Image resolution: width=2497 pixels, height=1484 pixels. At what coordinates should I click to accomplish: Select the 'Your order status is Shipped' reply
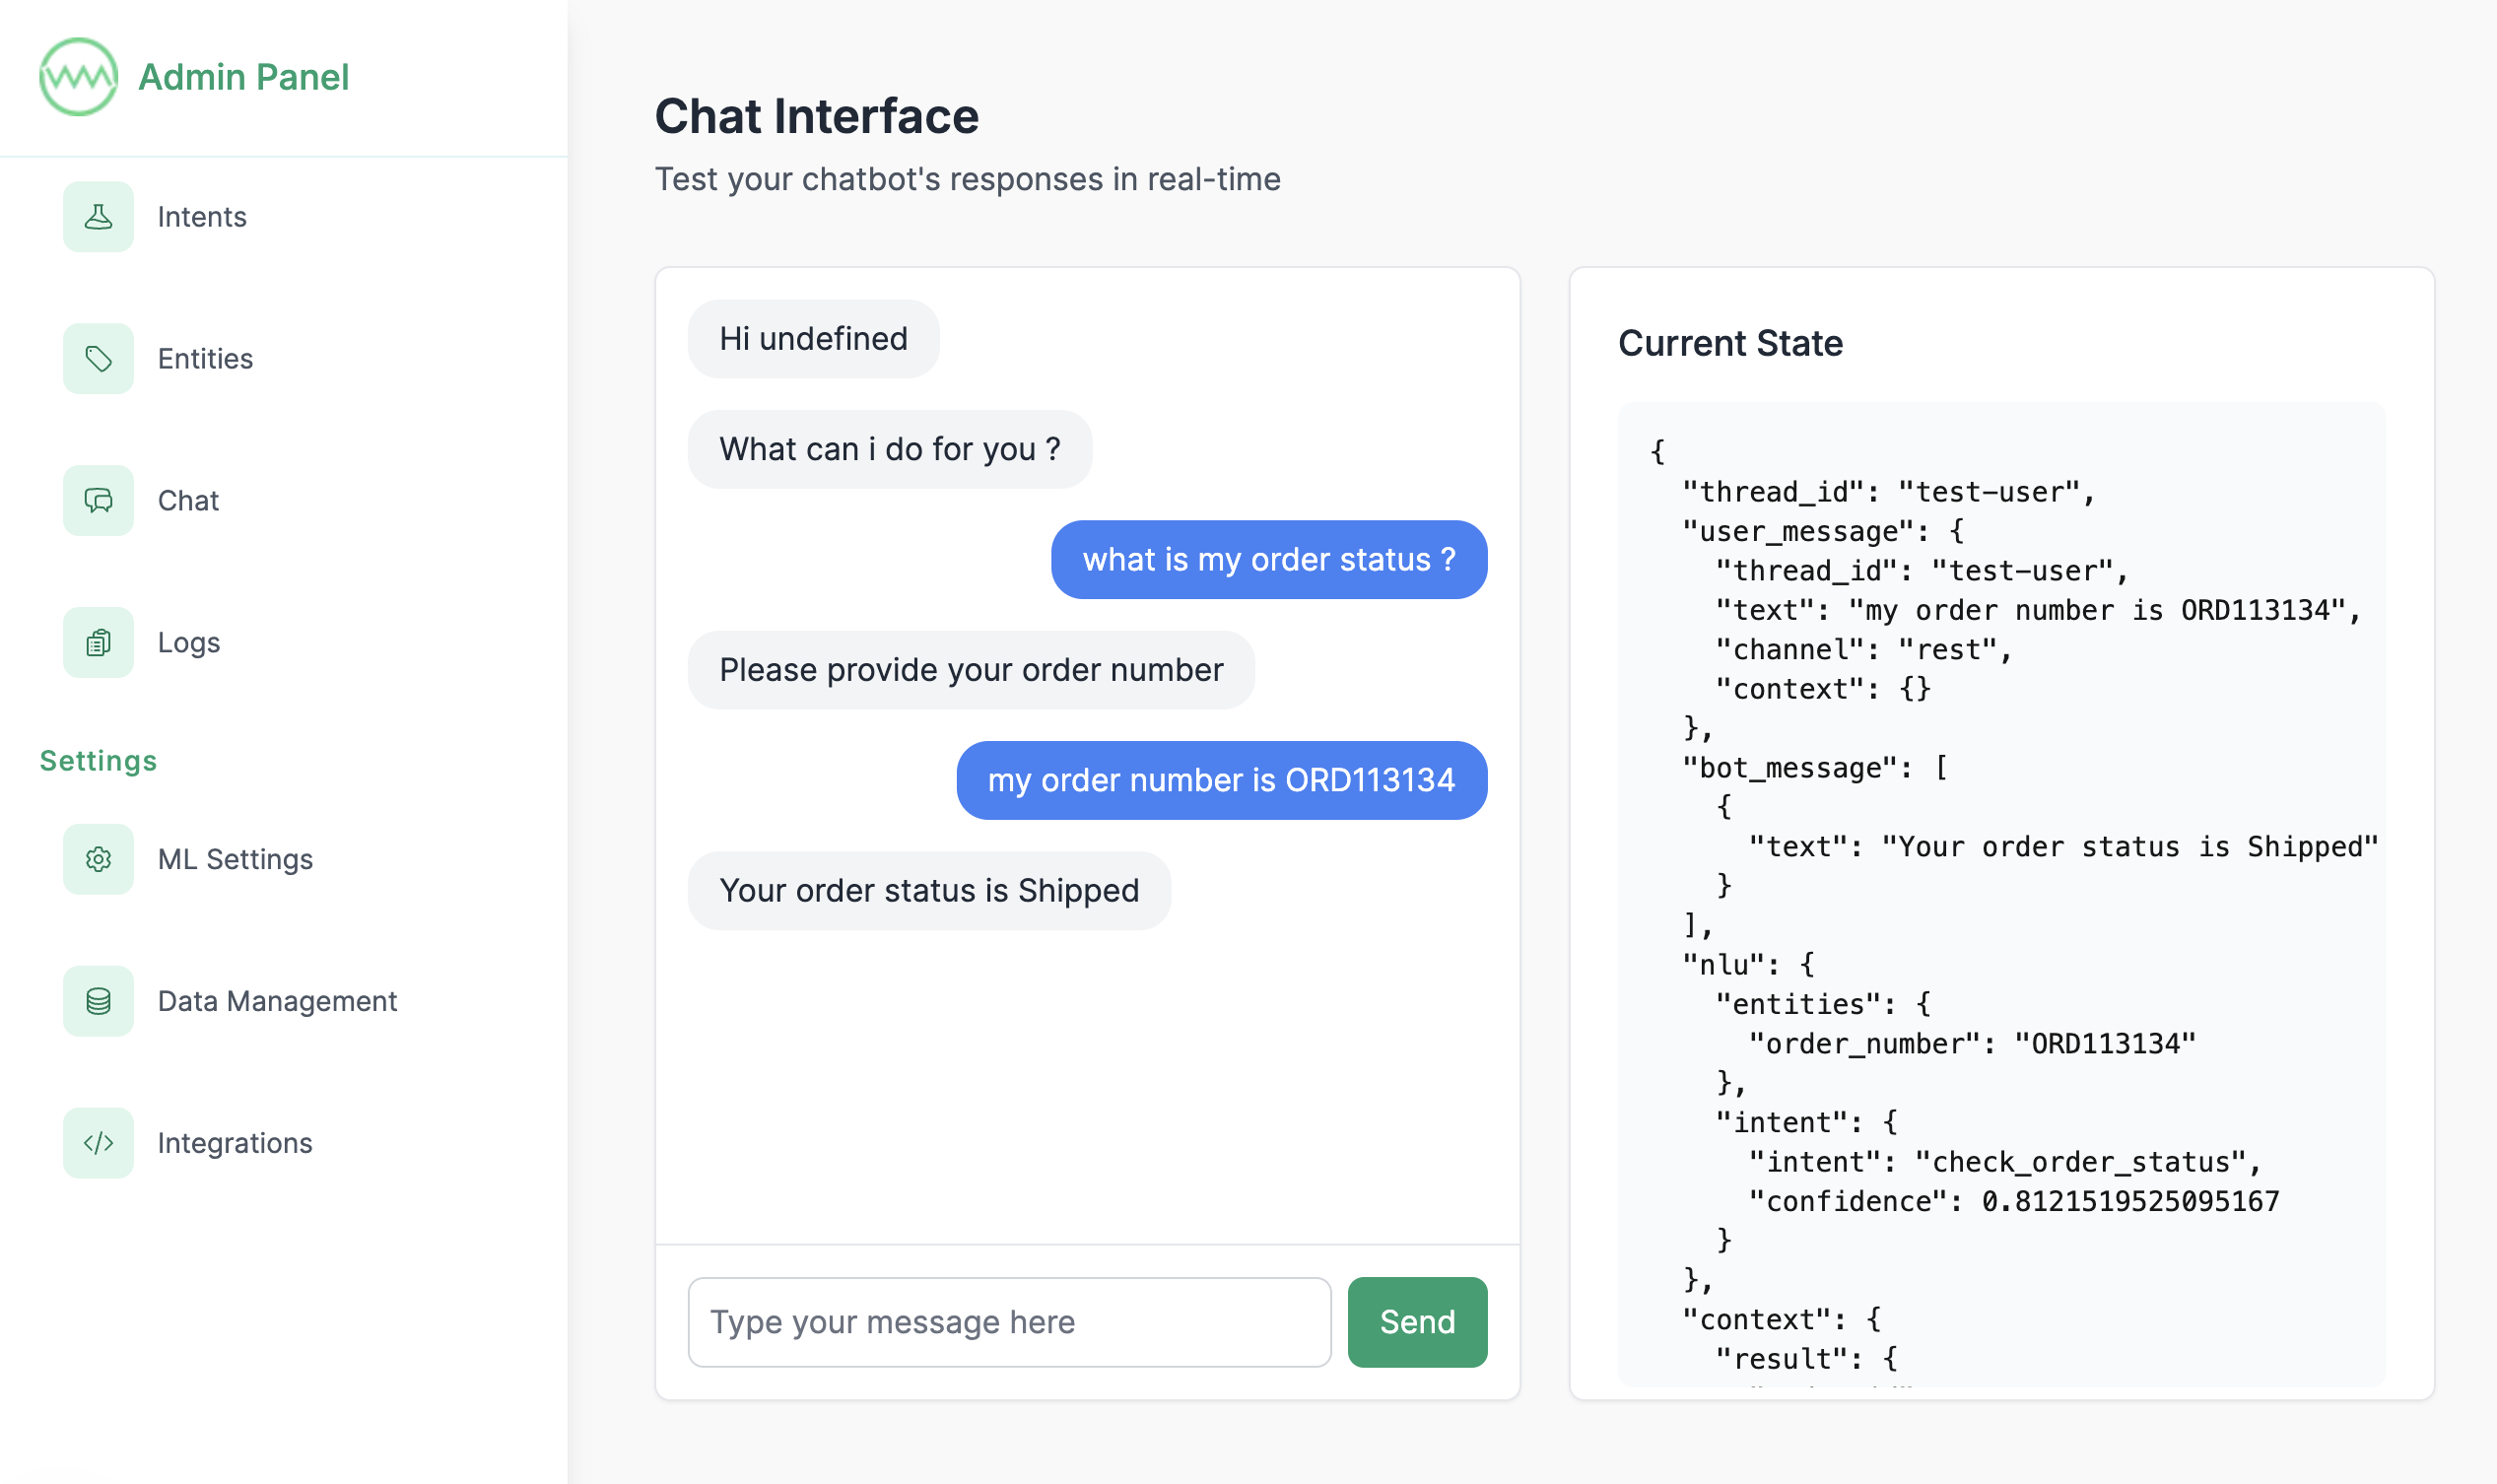click(929, 891)
